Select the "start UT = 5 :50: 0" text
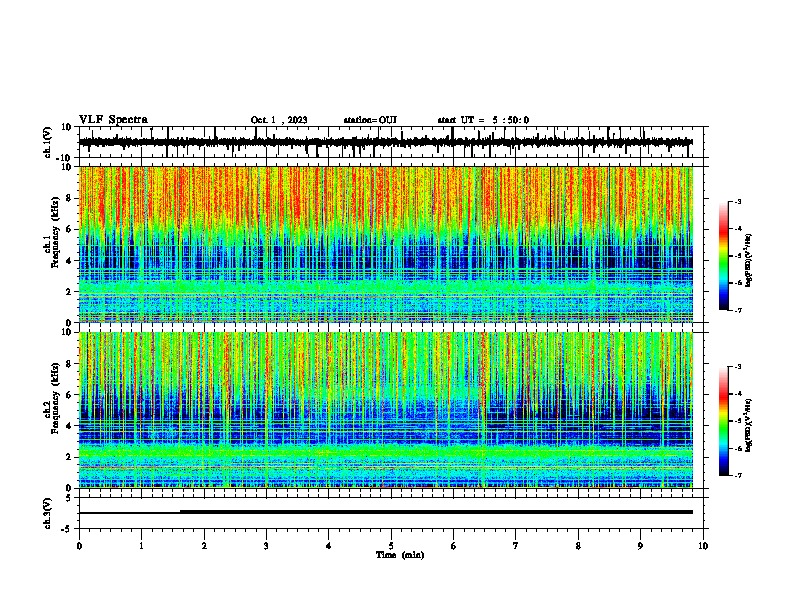Viewport: 792px width, 612px height. click(483, 120)
